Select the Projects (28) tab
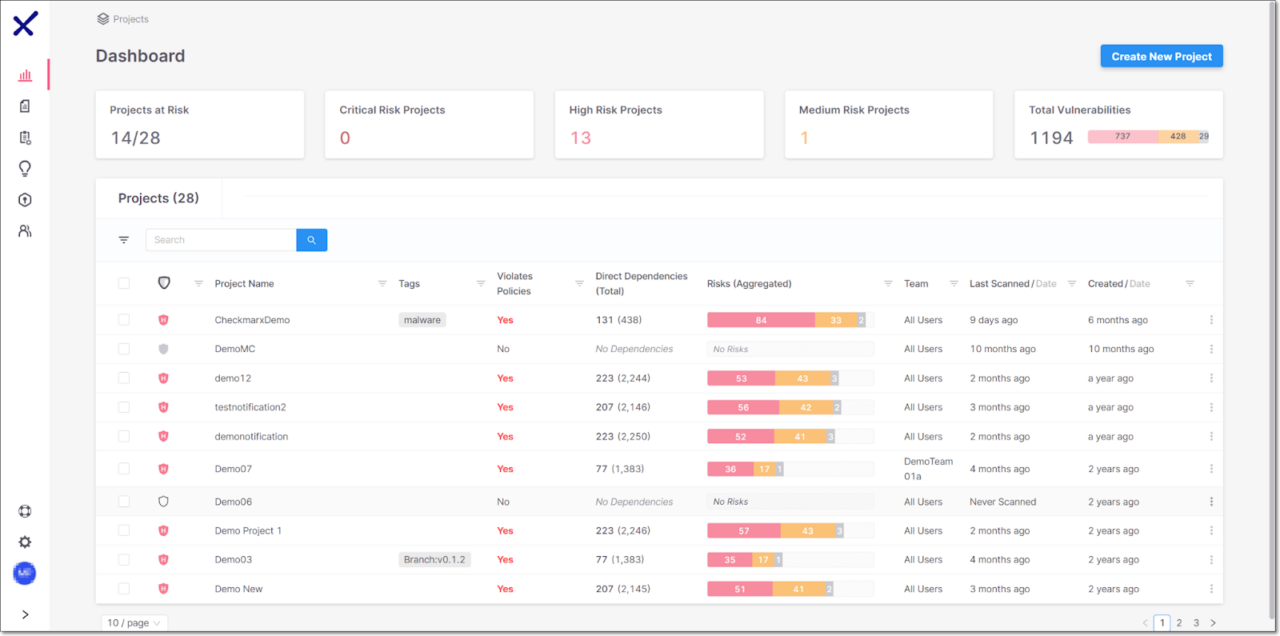This screenshot has width=1280, height=636. 158,198
